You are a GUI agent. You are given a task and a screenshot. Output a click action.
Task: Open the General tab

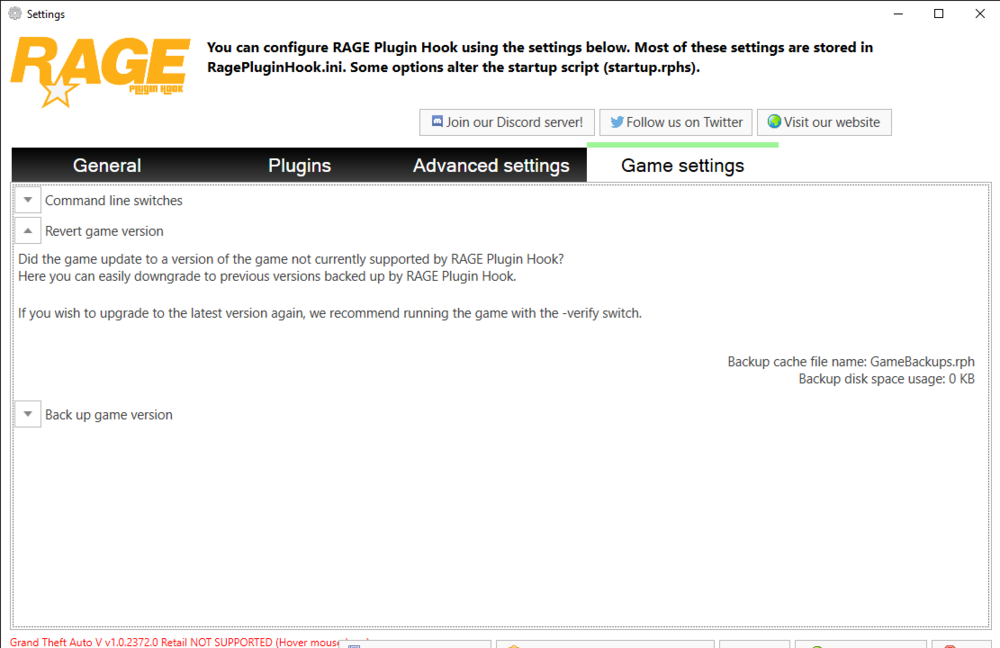click(x=107, y=165)
